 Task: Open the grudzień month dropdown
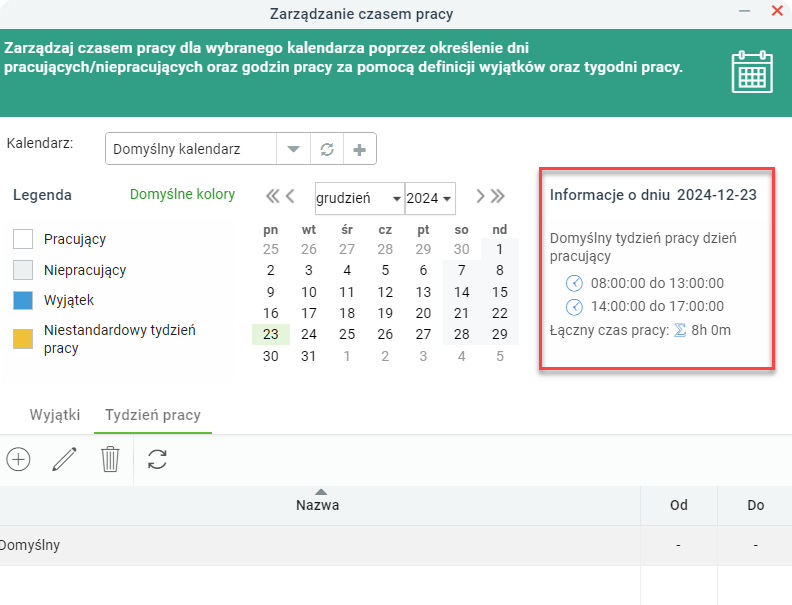coord(360,198)
